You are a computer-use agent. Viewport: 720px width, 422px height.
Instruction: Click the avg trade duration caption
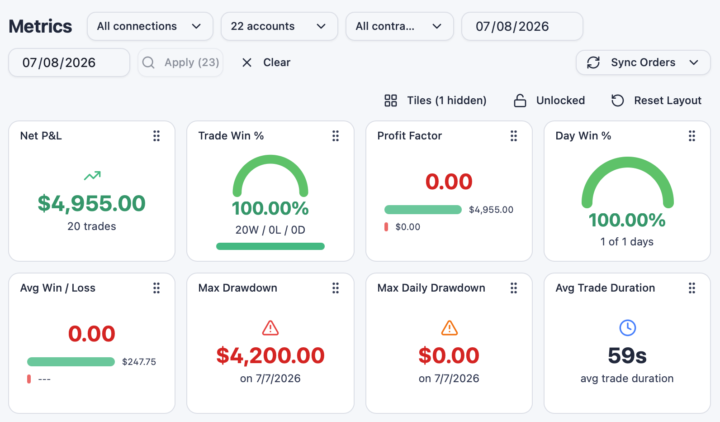627,378
